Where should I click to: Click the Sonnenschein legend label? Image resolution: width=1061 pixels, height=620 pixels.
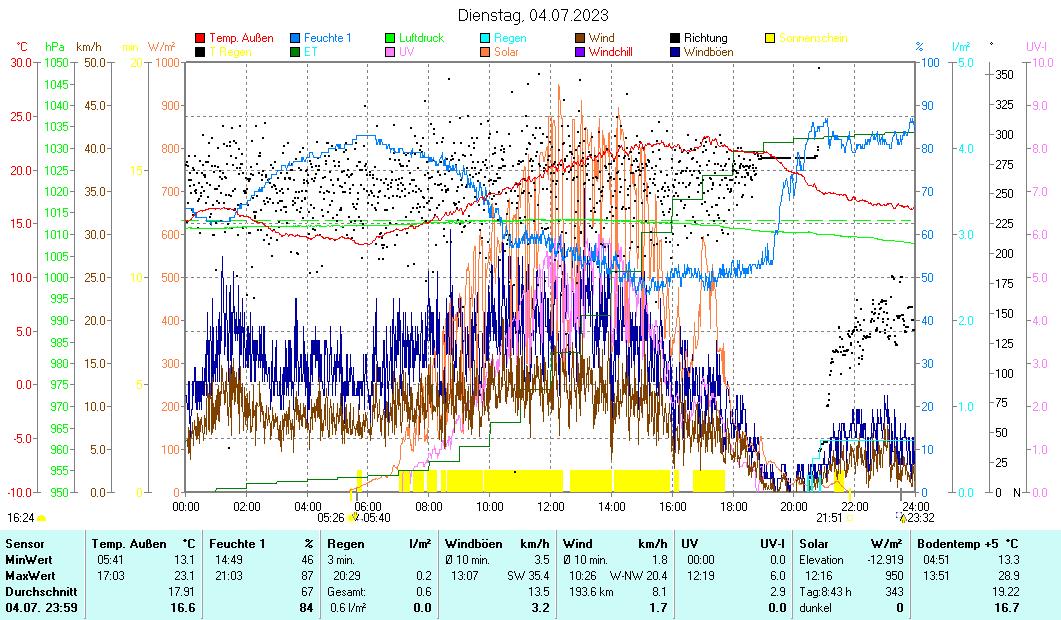(813, 39)
